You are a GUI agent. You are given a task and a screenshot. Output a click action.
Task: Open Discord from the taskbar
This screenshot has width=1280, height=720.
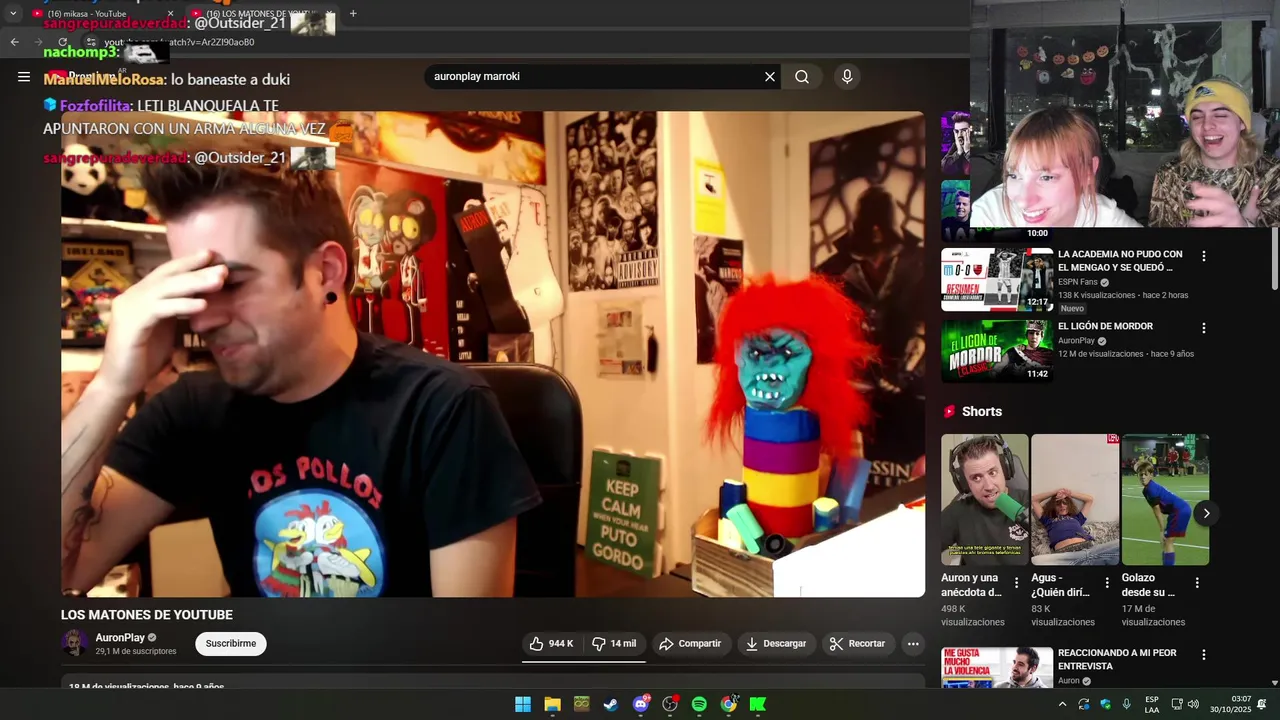pos(640,704)
